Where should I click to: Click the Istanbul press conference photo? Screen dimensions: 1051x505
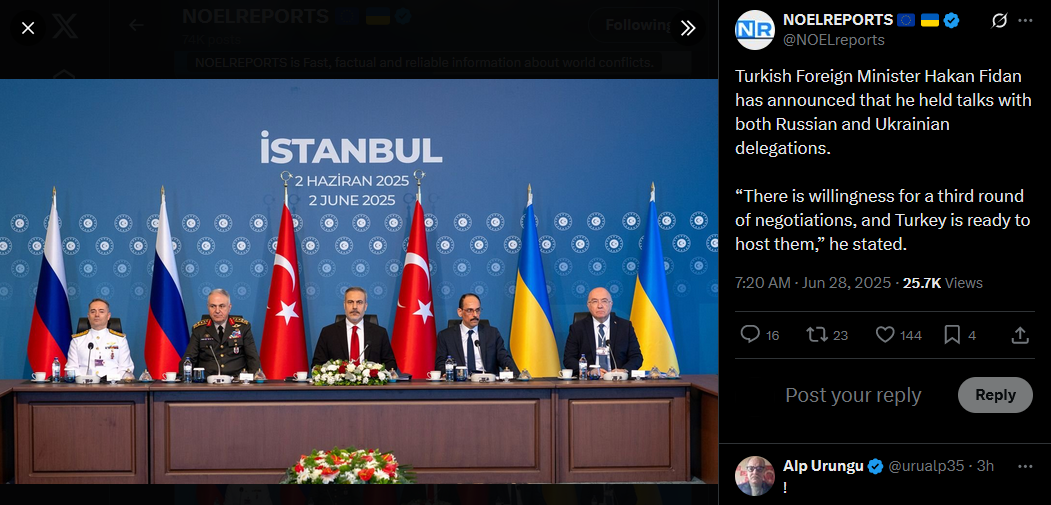[359, 282]
